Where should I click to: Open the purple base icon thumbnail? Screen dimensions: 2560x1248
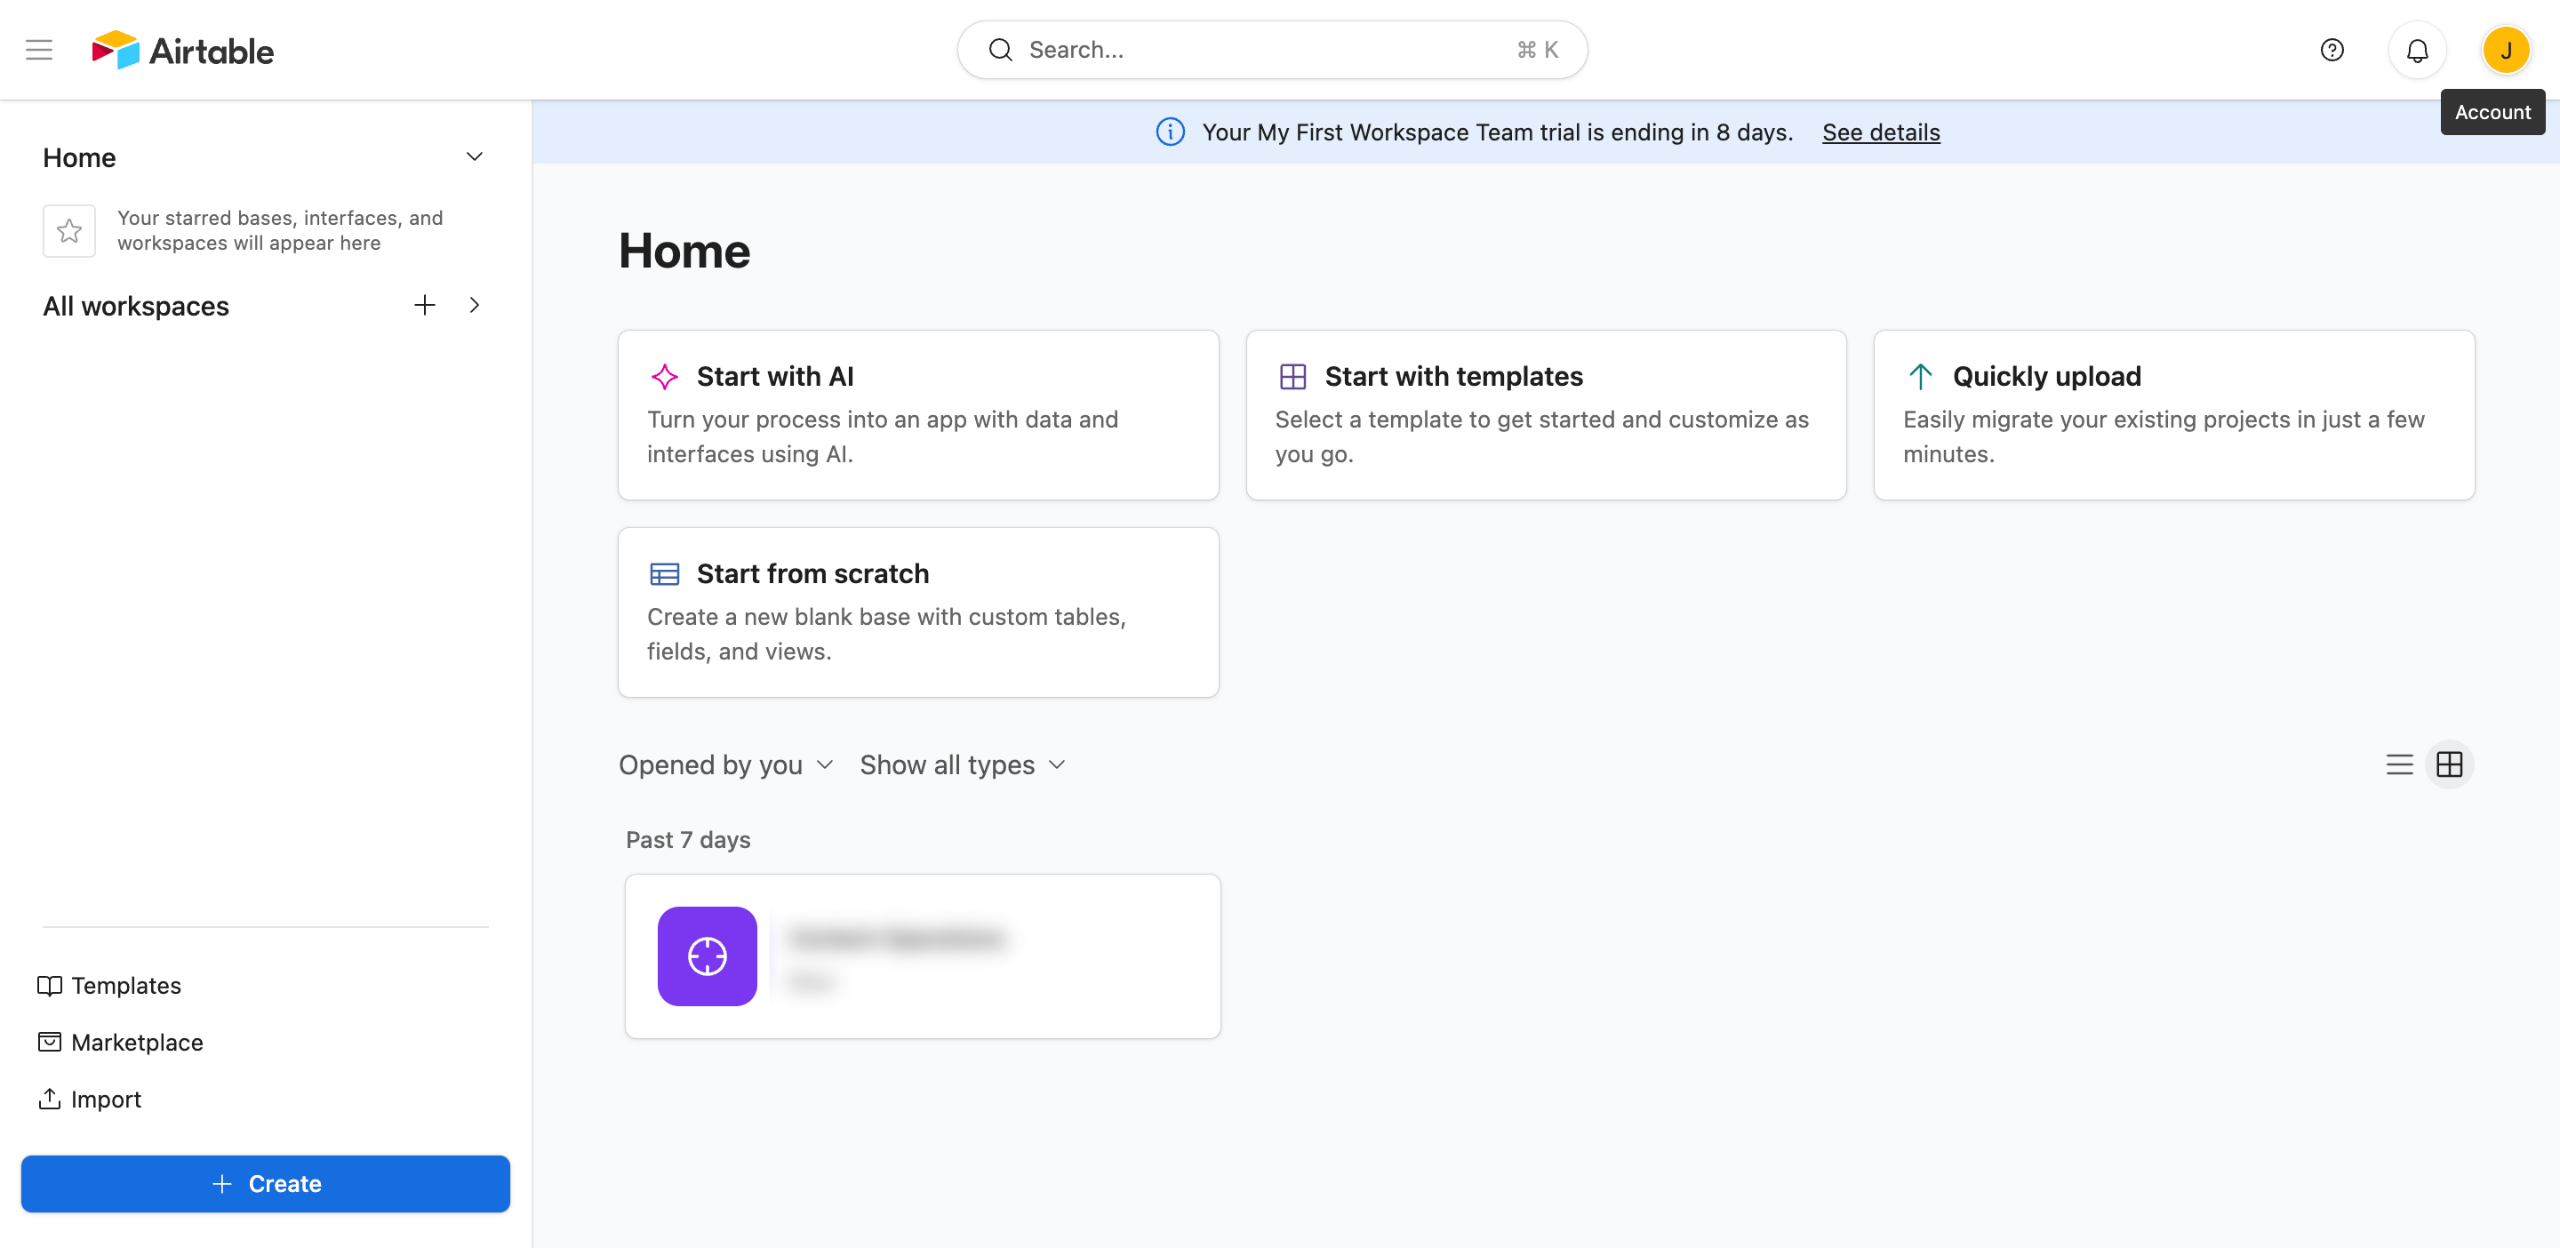707,956
